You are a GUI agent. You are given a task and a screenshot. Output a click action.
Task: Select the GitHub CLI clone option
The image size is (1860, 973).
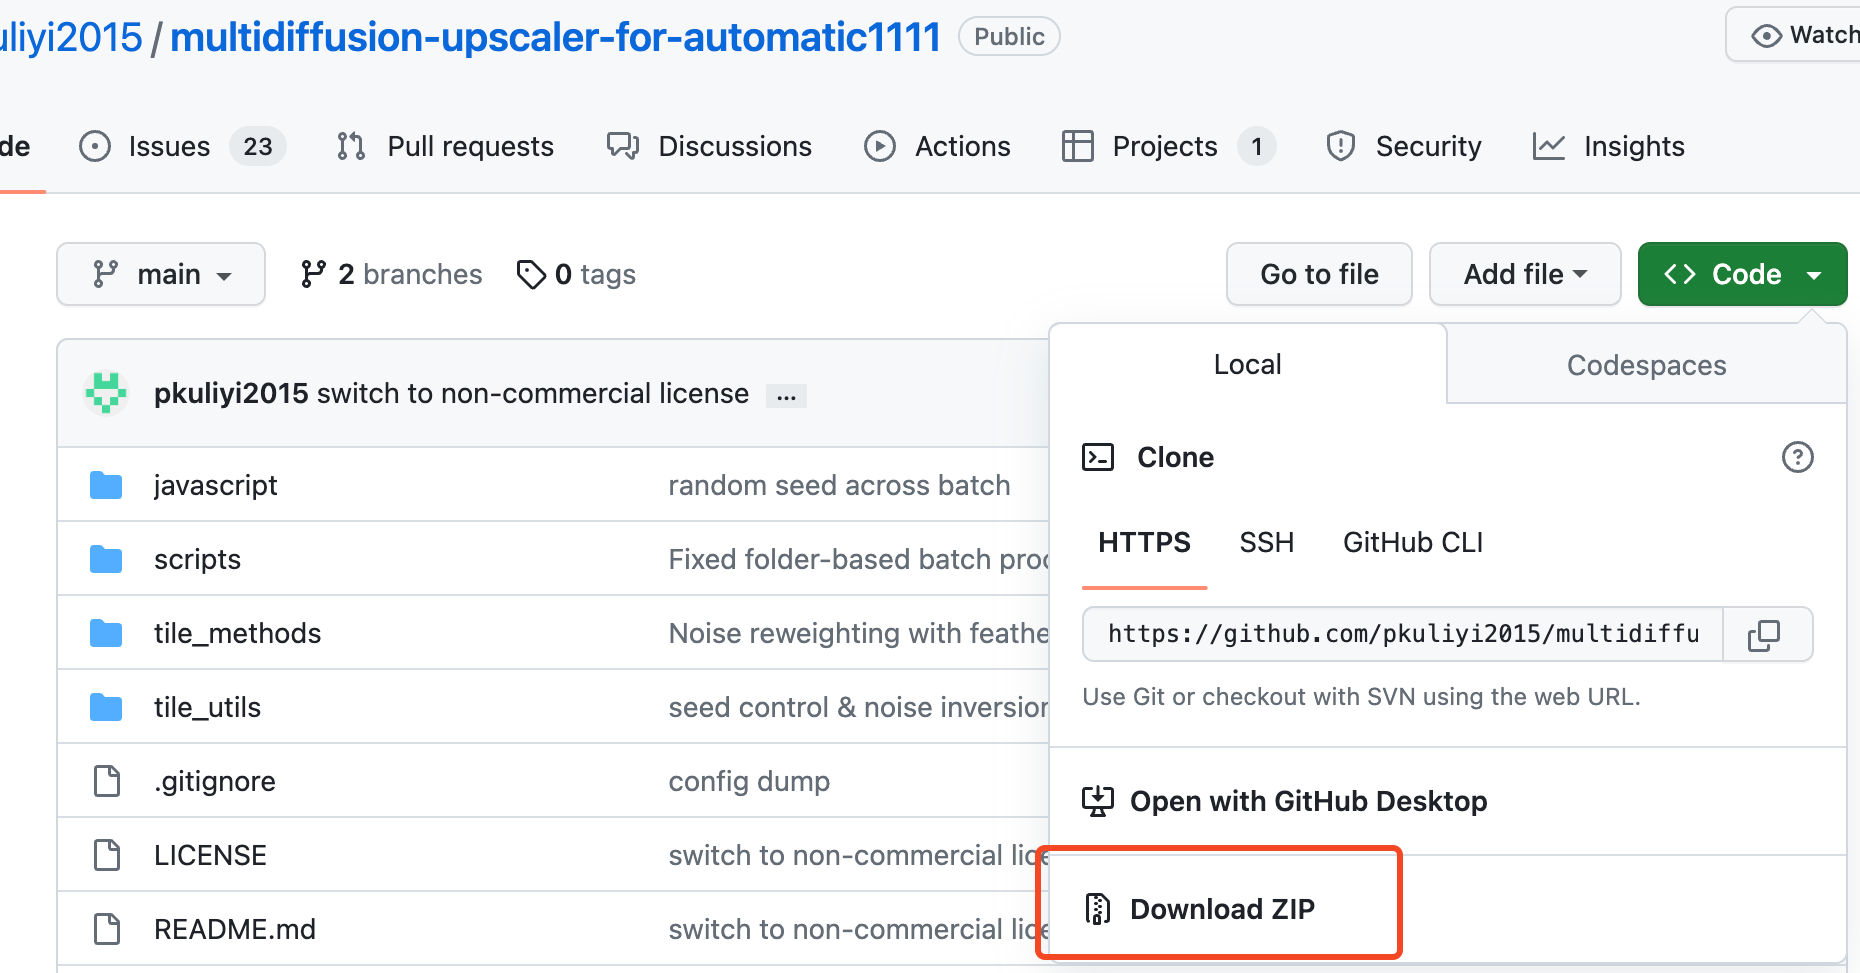click(1412, 542)
